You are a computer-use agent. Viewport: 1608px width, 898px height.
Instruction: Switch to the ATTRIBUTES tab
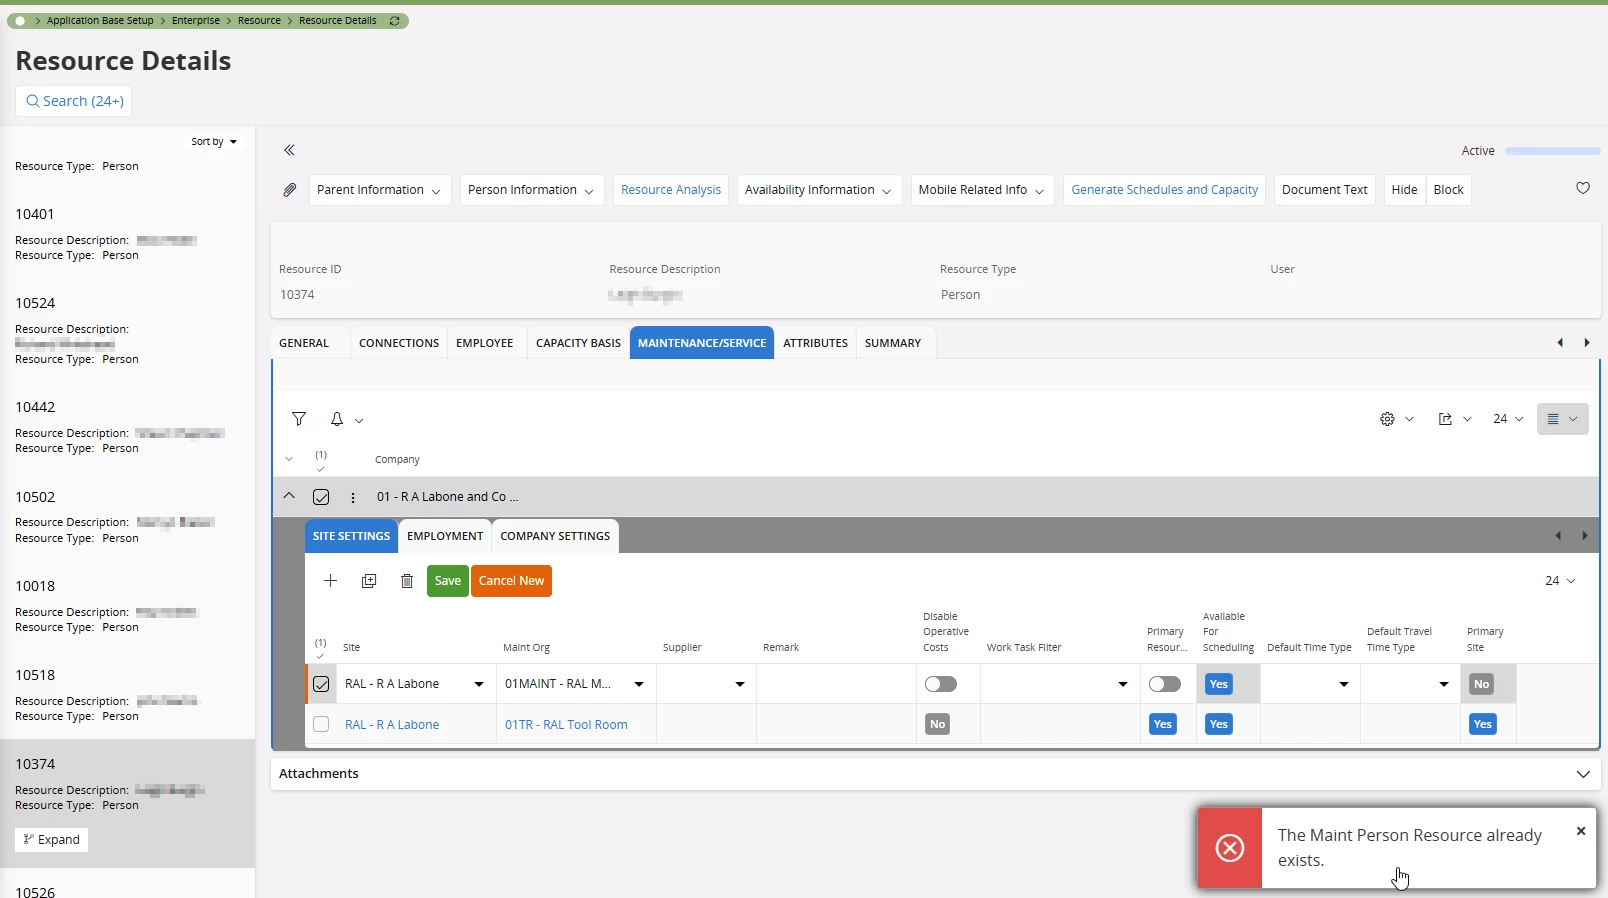(815, 343)
